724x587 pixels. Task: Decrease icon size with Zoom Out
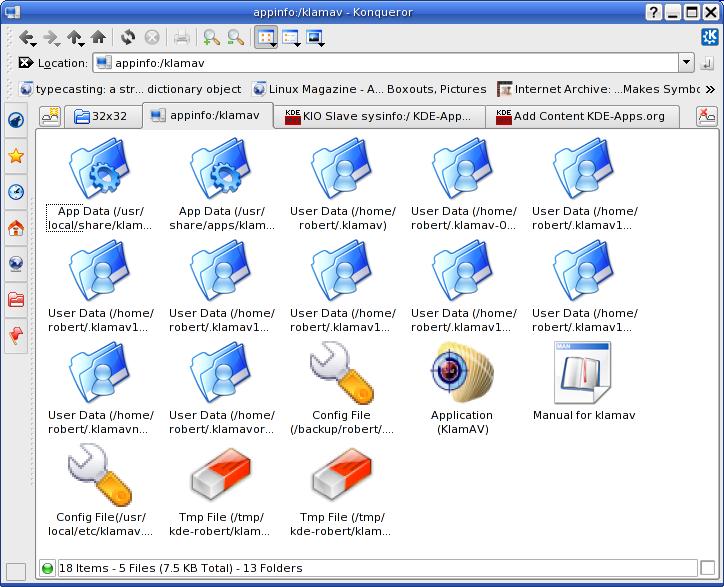pos(235,37)
